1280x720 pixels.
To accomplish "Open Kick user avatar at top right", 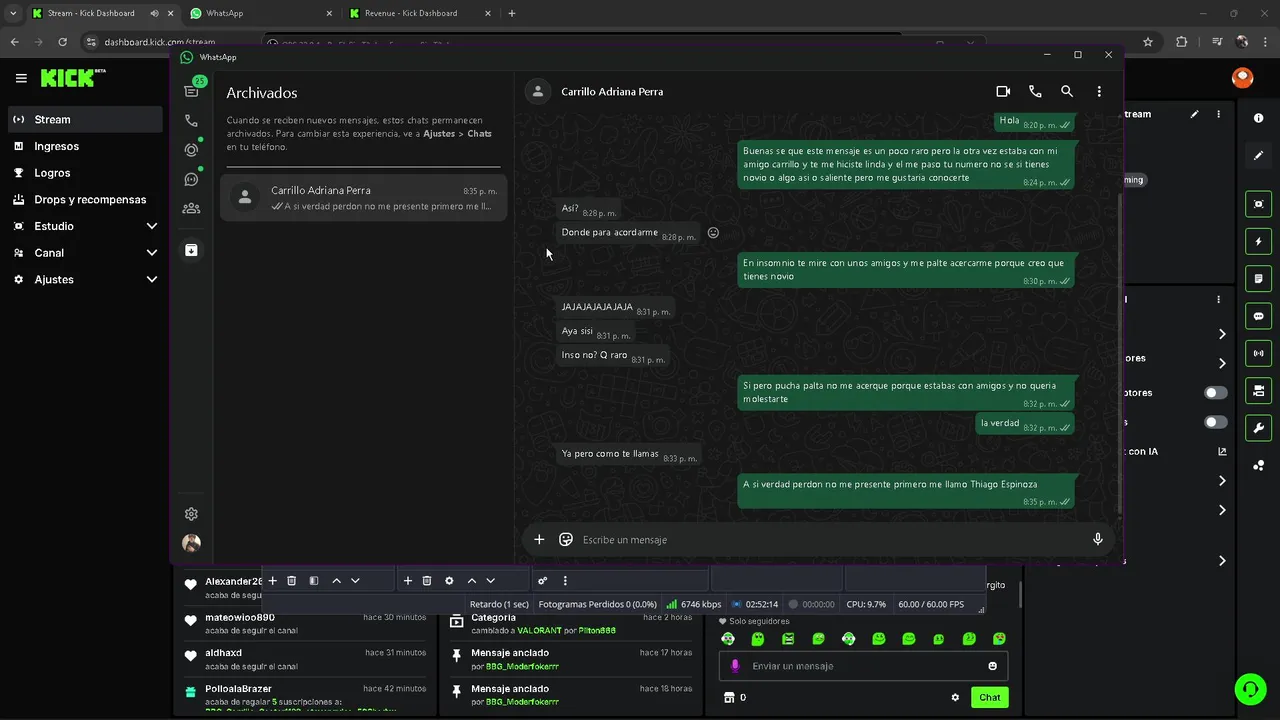I will 1242,78.
